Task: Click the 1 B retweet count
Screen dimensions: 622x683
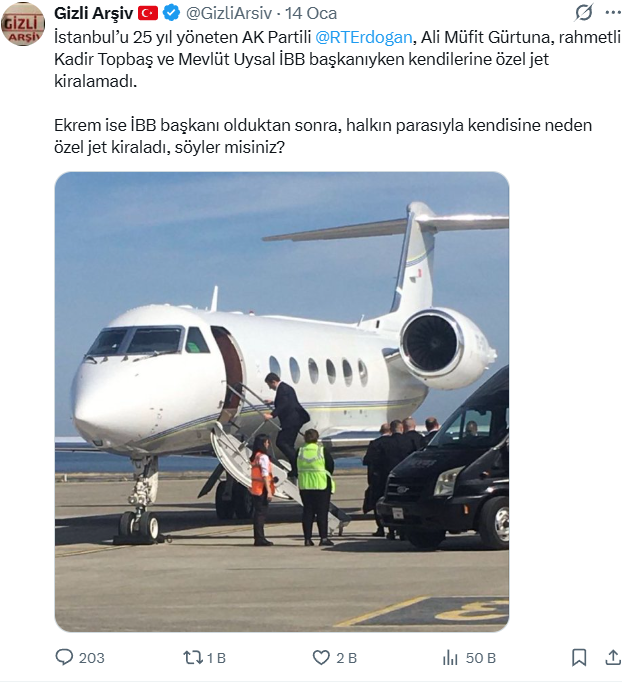Action: point(216,658)
